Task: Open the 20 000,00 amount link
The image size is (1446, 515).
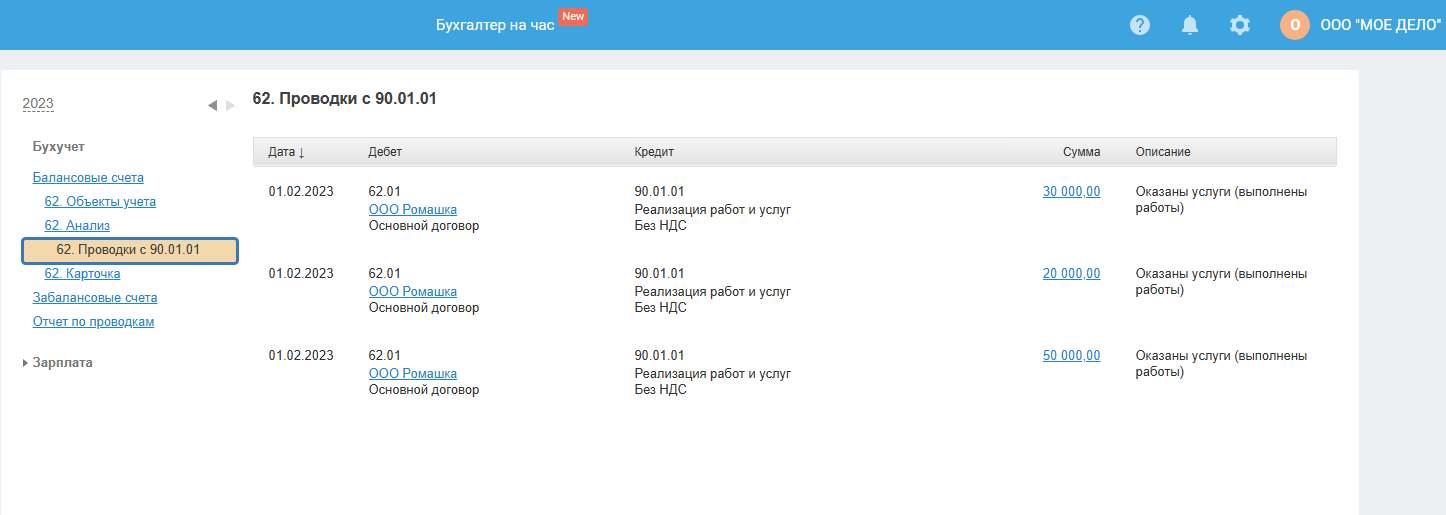Action: point(1071,274)
